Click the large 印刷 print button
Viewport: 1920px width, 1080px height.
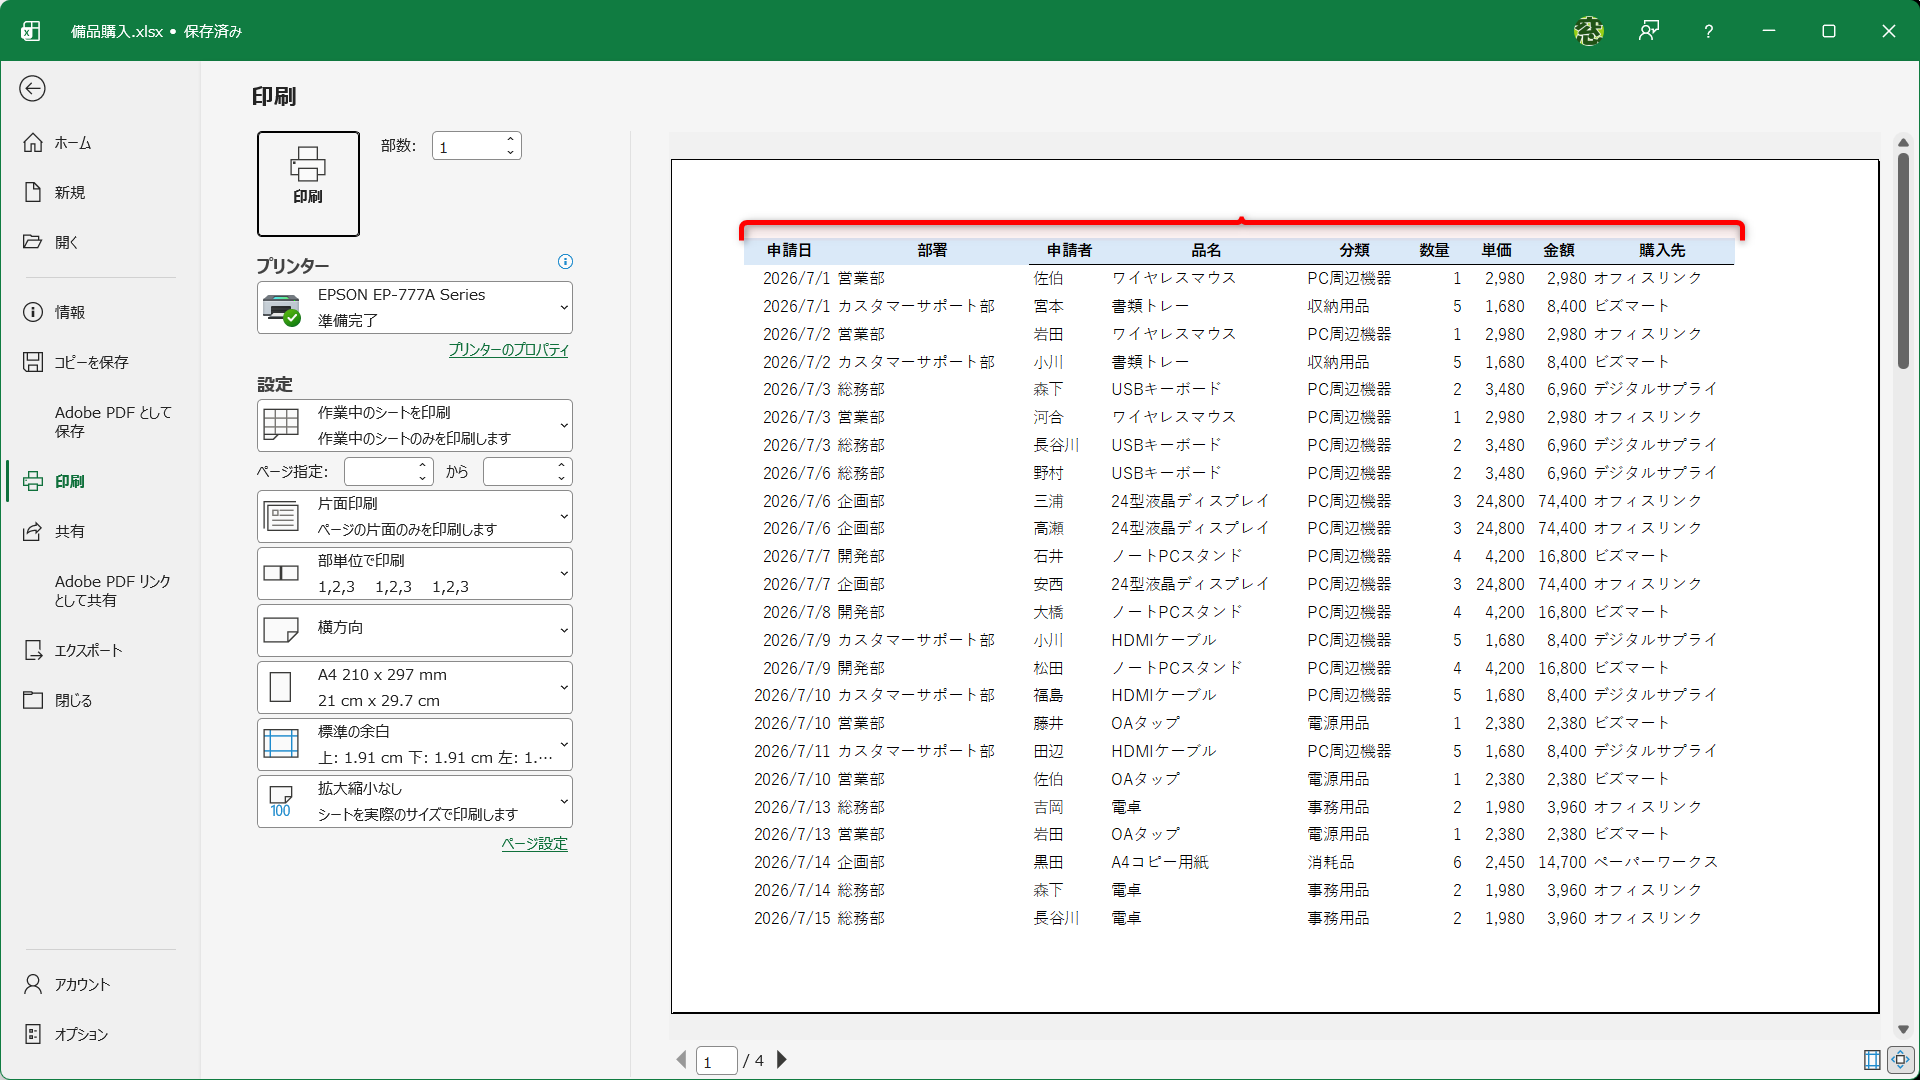pyautogui.click(x=308, y=184)
